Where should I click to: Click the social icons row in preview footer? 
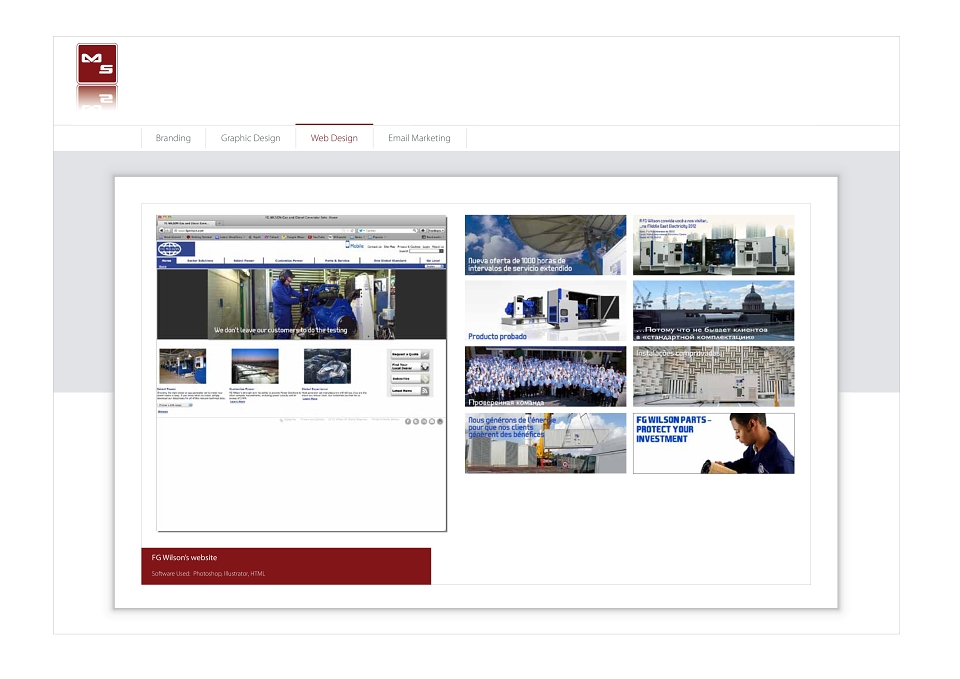click(424, 421)
